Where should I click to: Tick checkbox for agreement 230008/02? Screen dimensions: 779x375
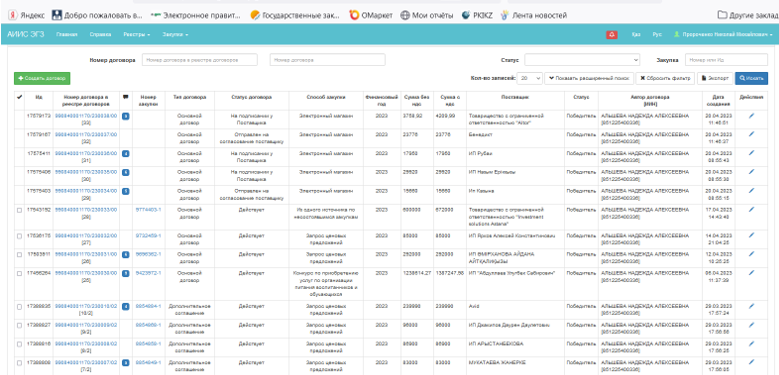click(x=19, y=345)
